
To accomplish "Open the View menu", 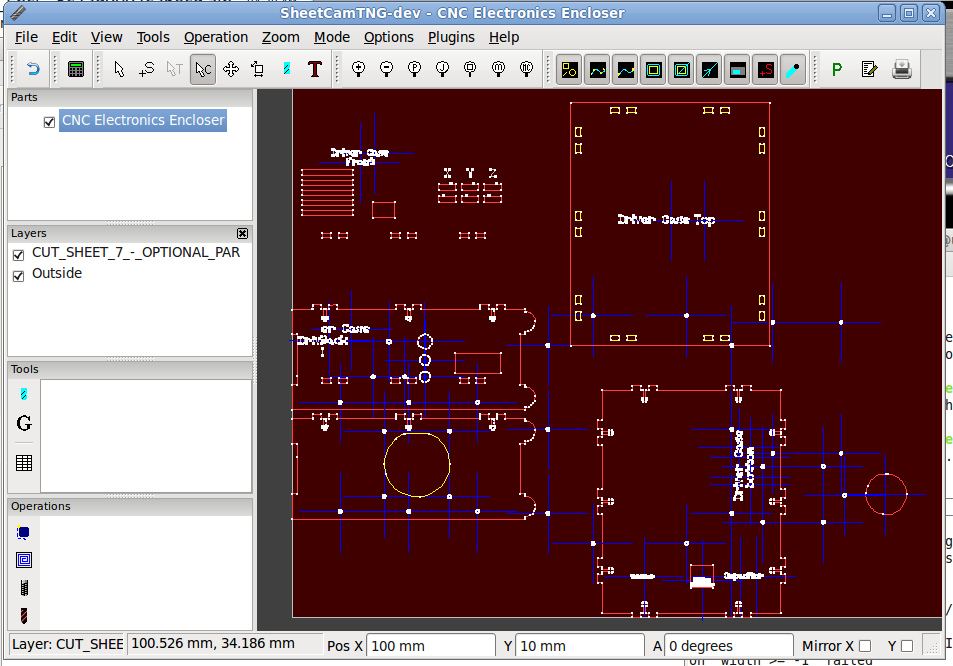I will tap(106, 37).
